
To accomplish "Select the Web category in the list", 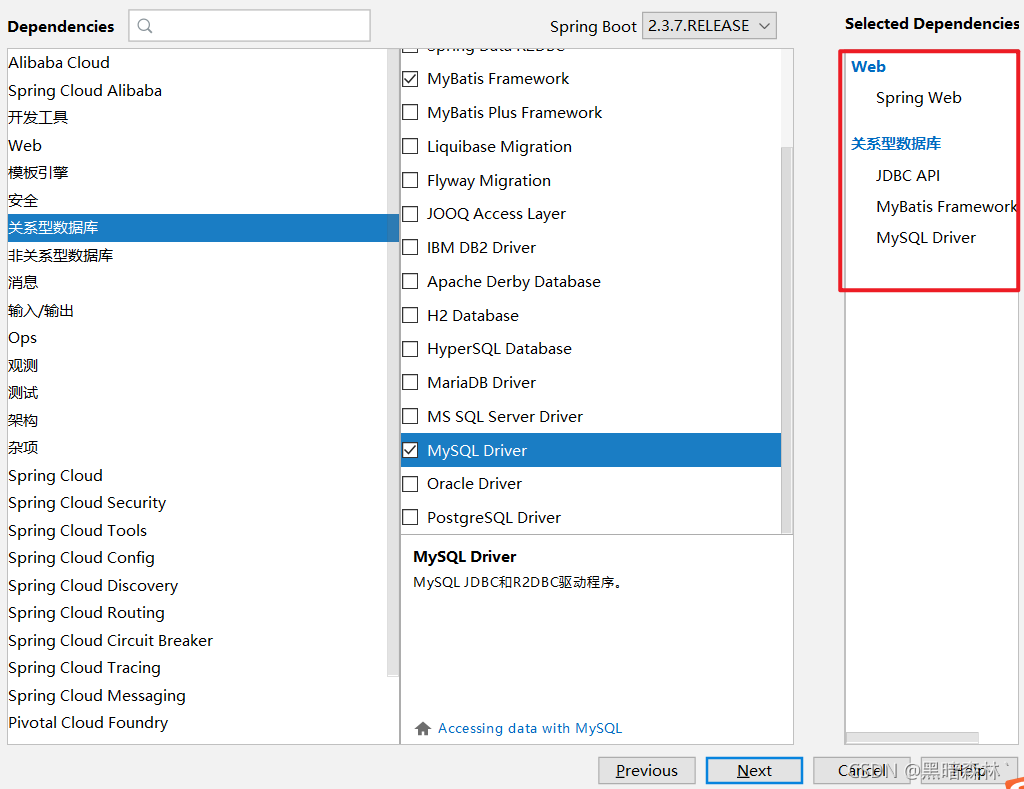I will point(197,145).
